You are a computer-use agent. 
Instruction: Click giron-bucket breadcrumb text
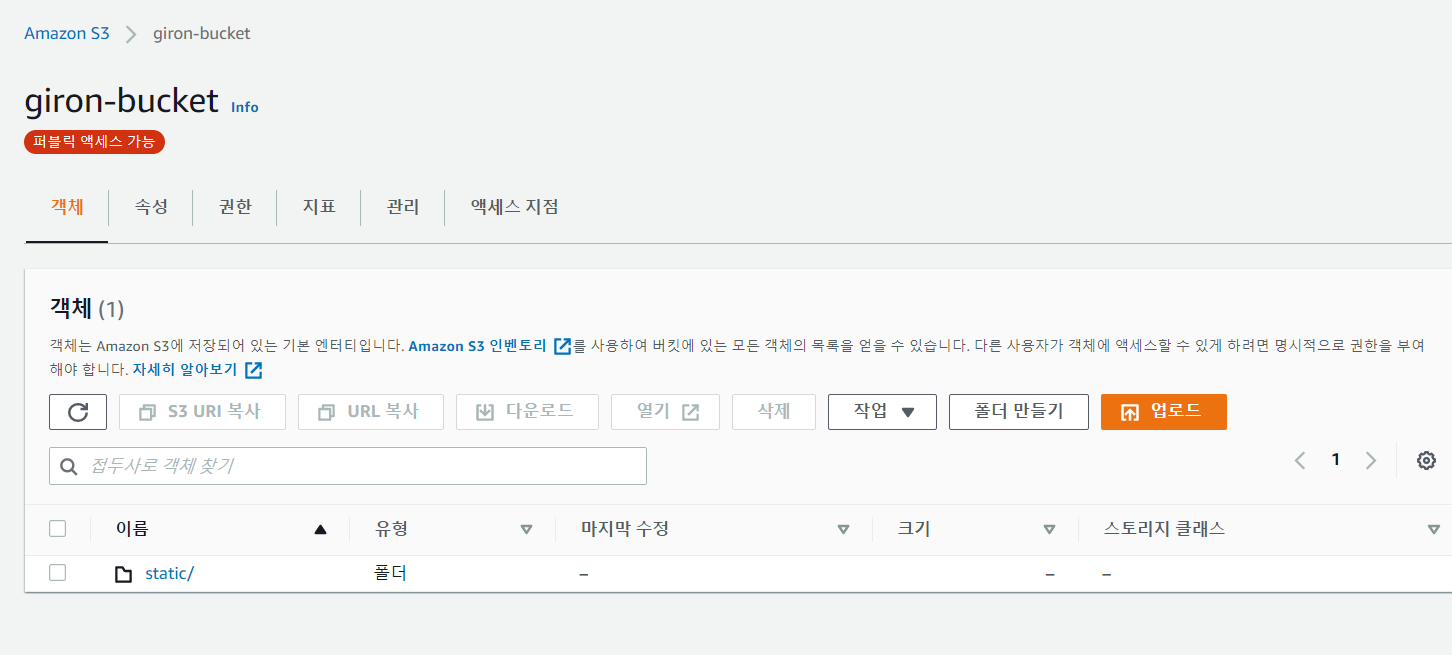click(x=202, y=33)
